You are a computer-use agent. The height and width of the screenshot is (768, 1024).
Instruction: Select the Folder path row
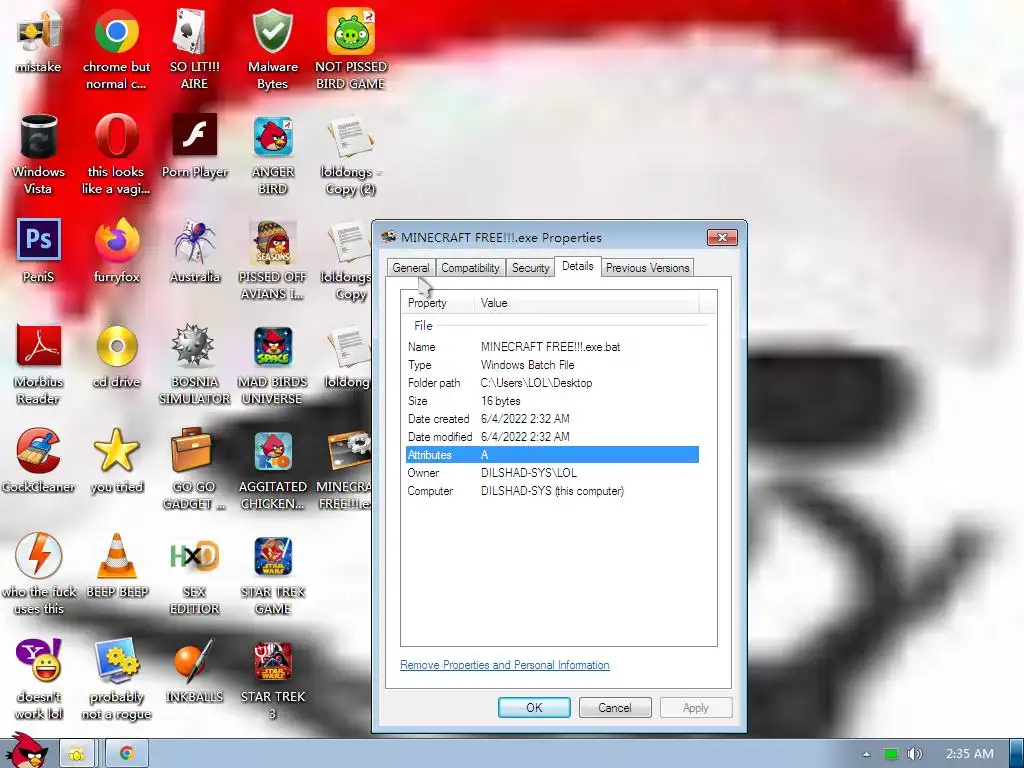tap(552, 383)
